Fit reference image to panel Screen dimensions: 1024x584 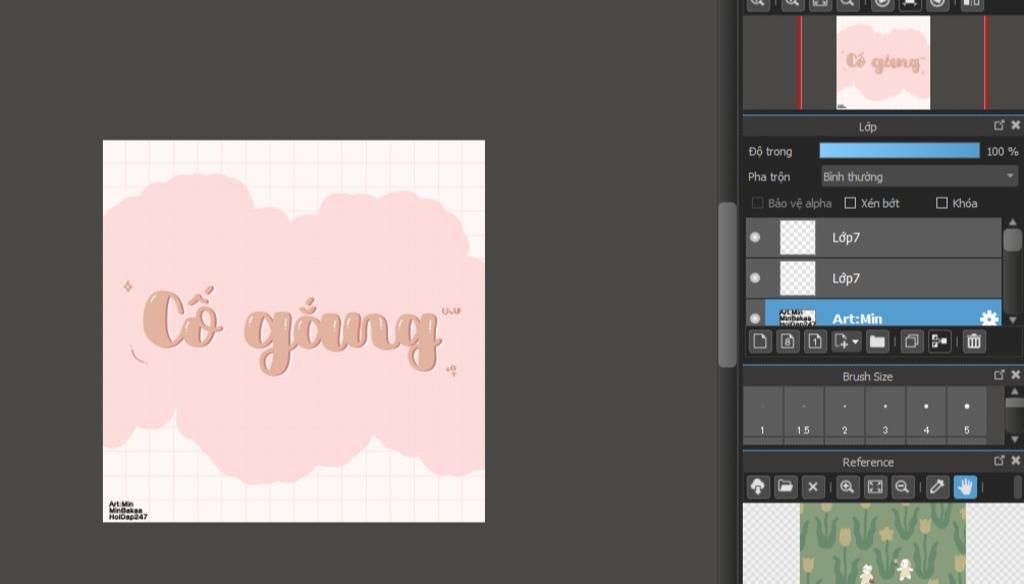pyautogui.click(x=874, y=487)
